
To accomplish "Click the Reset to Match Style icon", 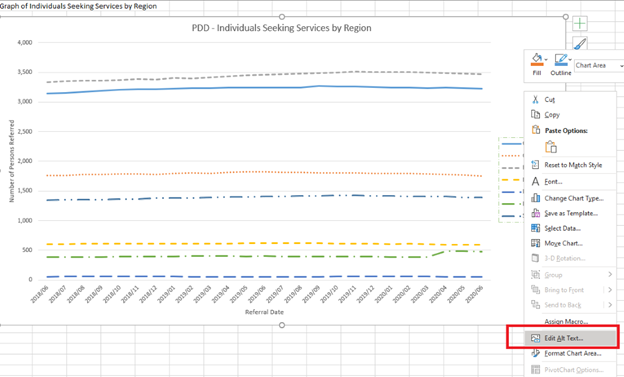I will pos(536,164).
